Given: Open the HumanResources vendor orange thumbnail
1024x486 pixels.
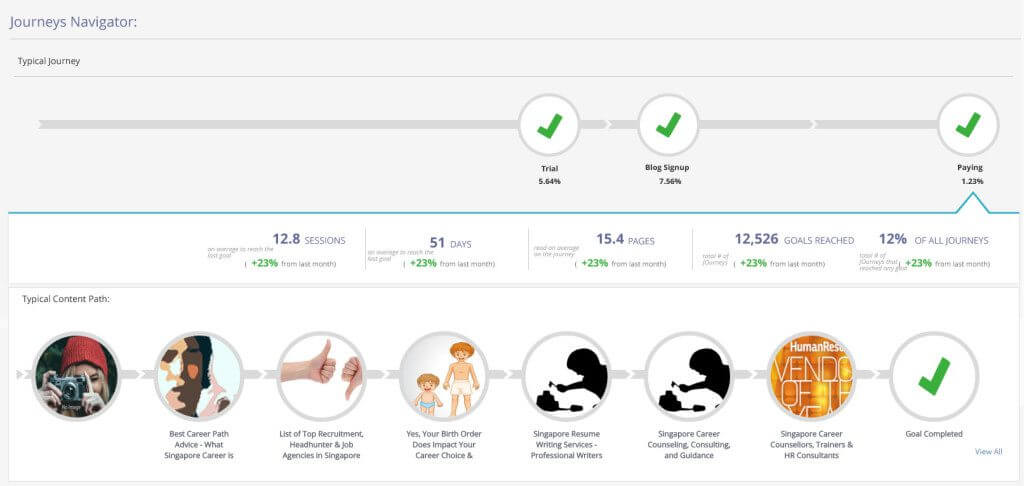Looking at the screenshot, I should [811, 376].
